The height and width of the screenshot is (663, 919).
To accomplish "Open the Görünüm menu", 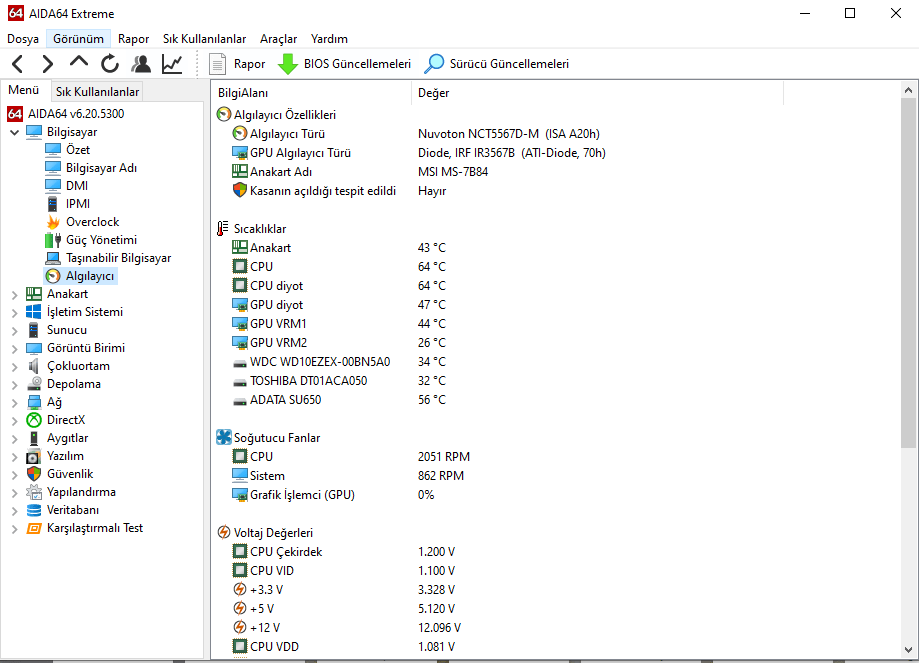I will 79,39.
